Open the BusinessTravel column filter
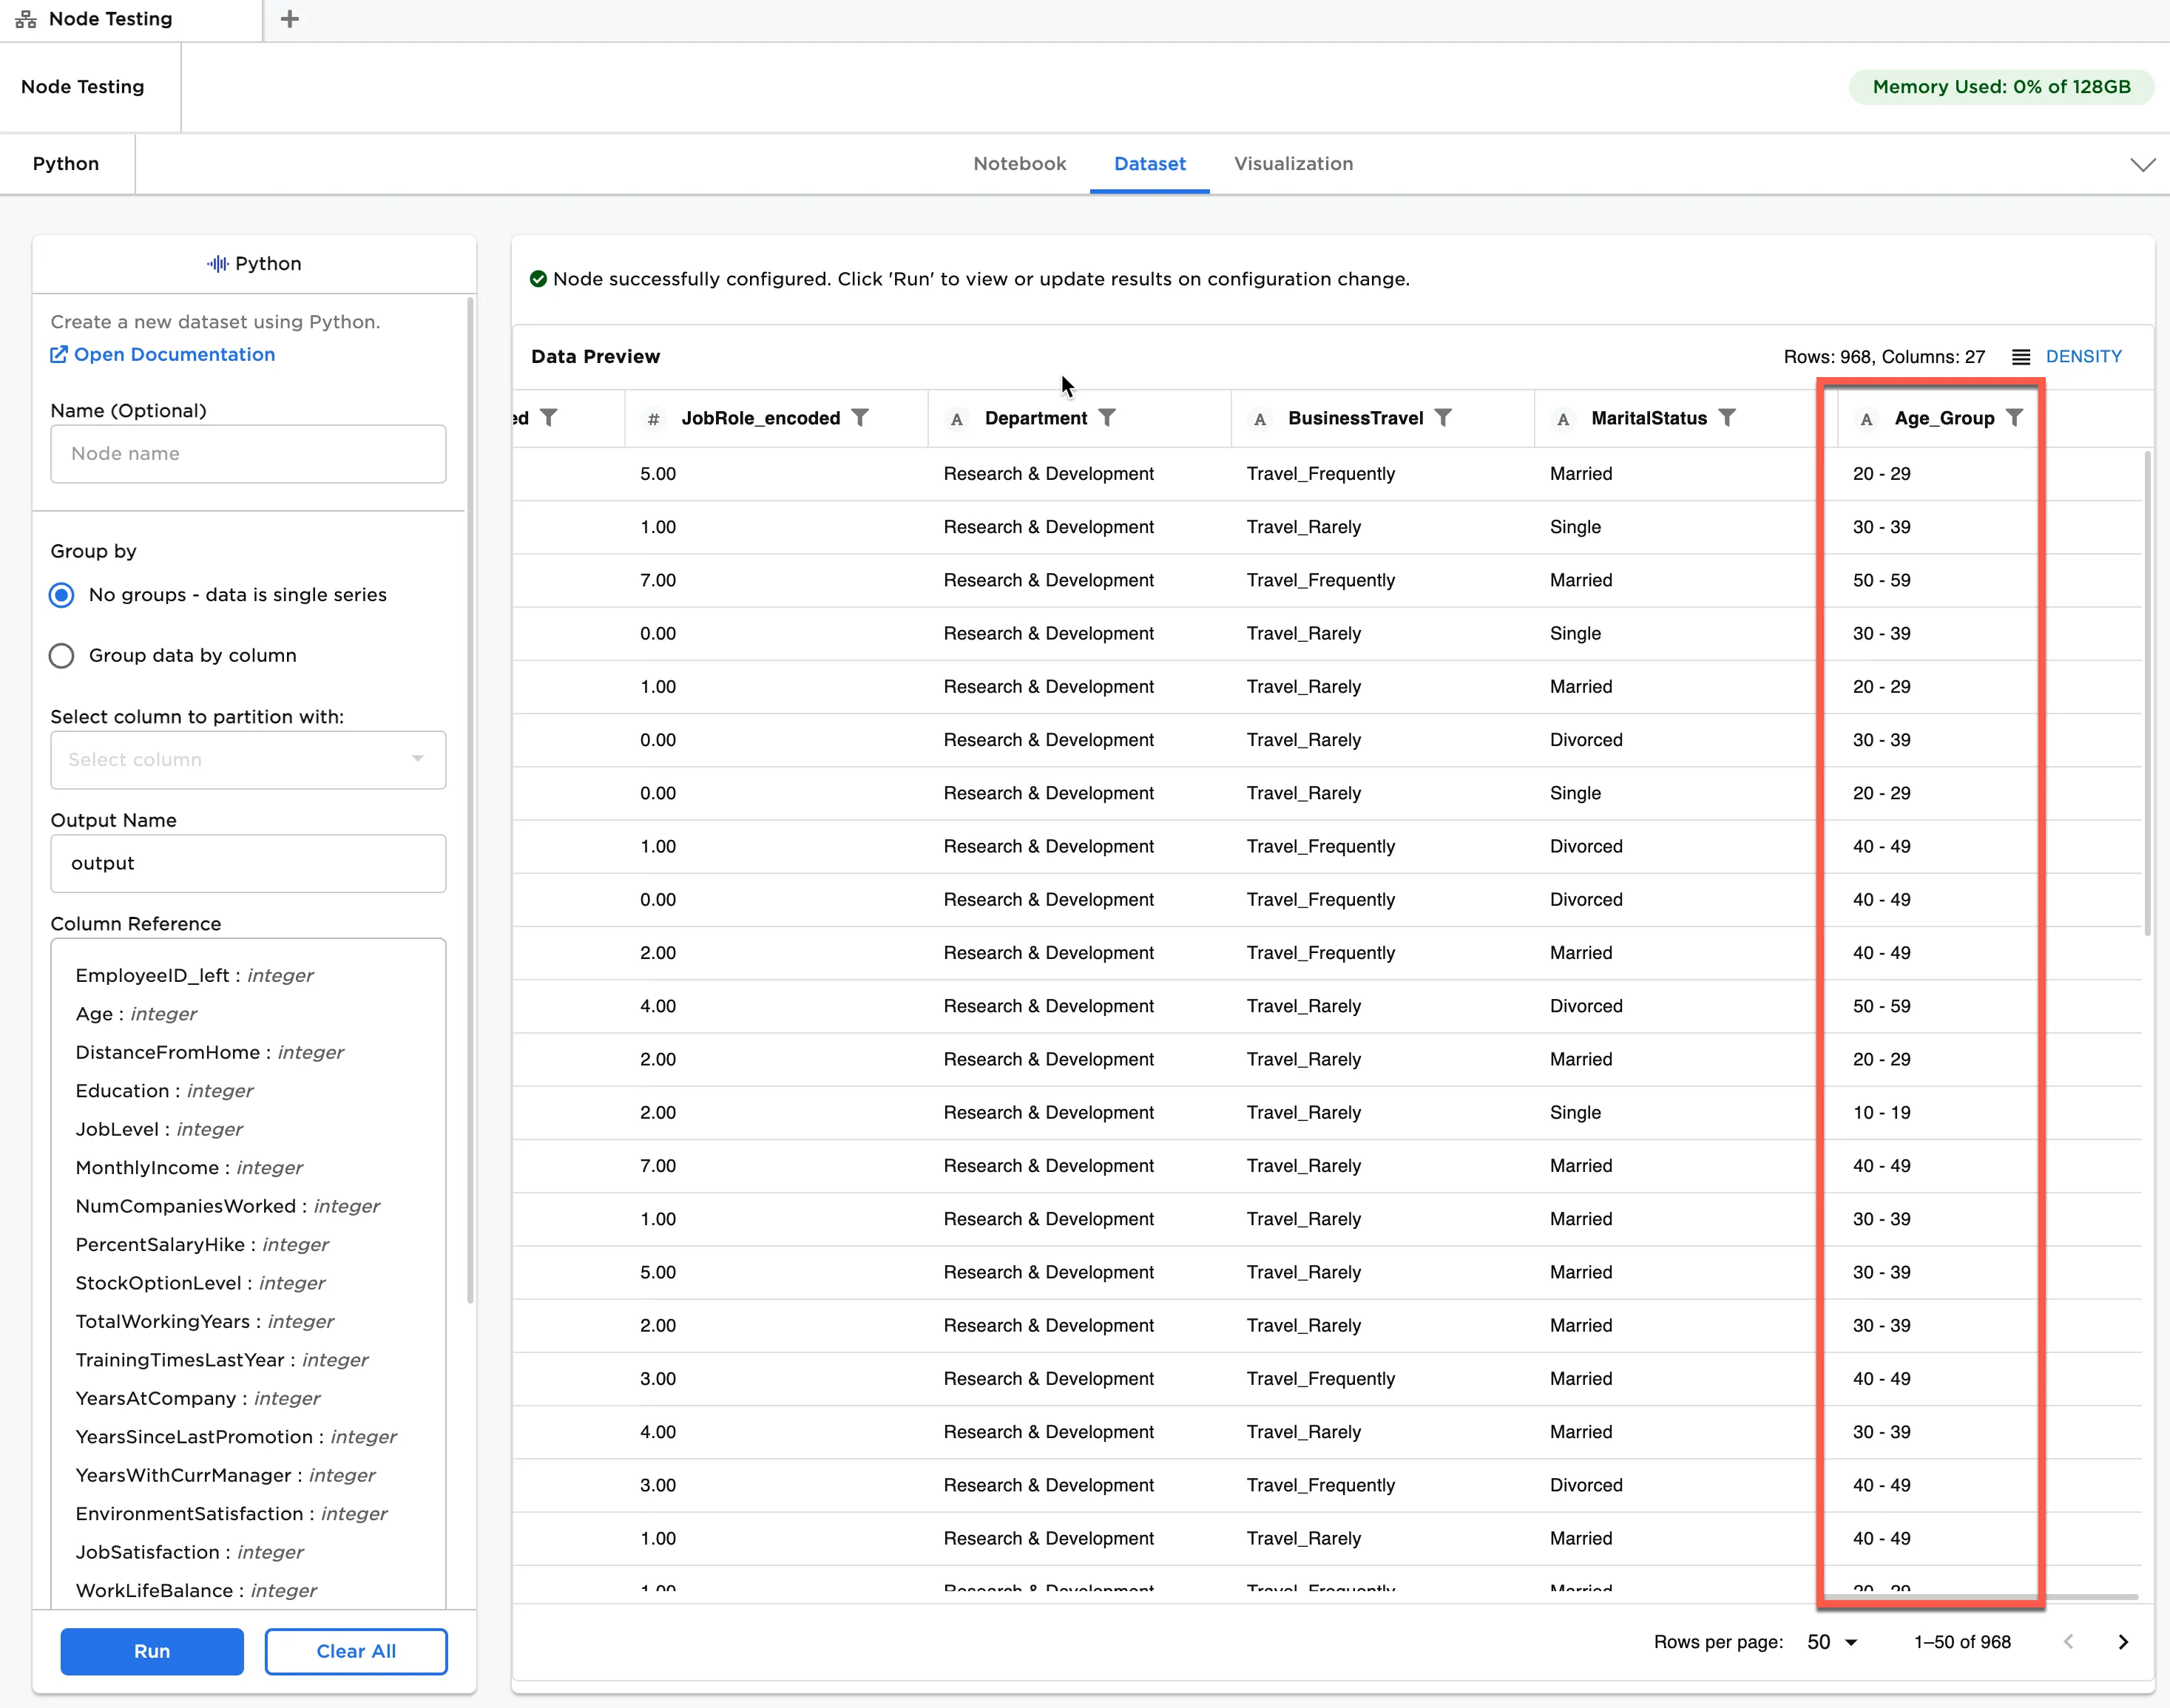This screenshot has width=2170, height=1708. tap(1443, 418)
